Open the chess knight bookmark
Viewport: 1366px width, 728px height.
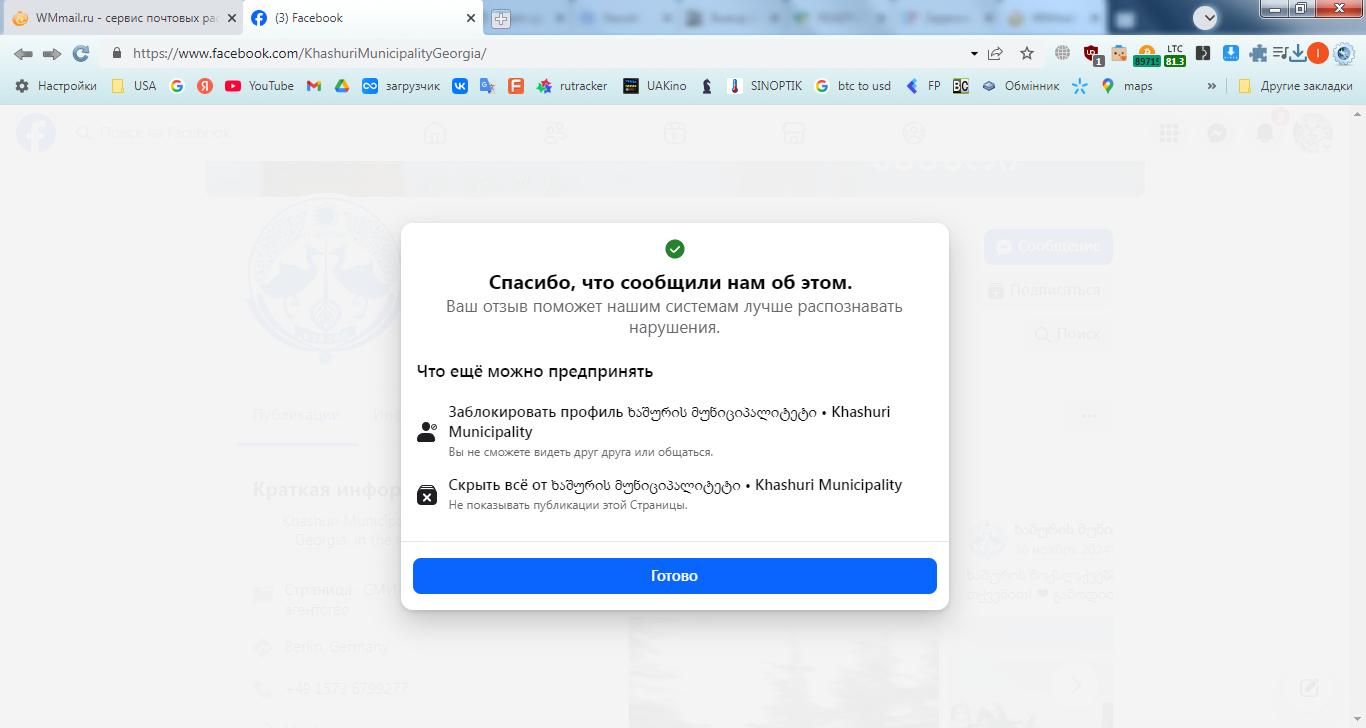(707, 86)
